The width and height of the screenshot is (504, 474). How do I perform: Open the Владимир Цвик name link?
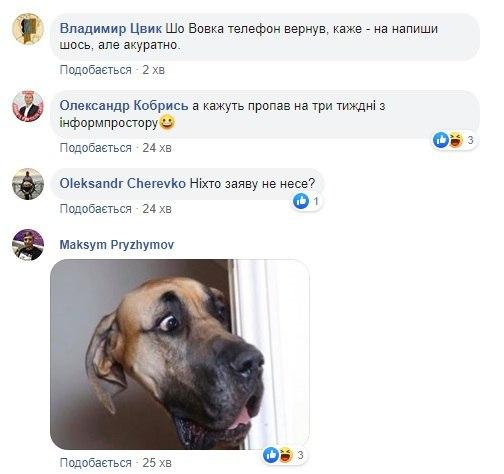click(x=111, y=29)
